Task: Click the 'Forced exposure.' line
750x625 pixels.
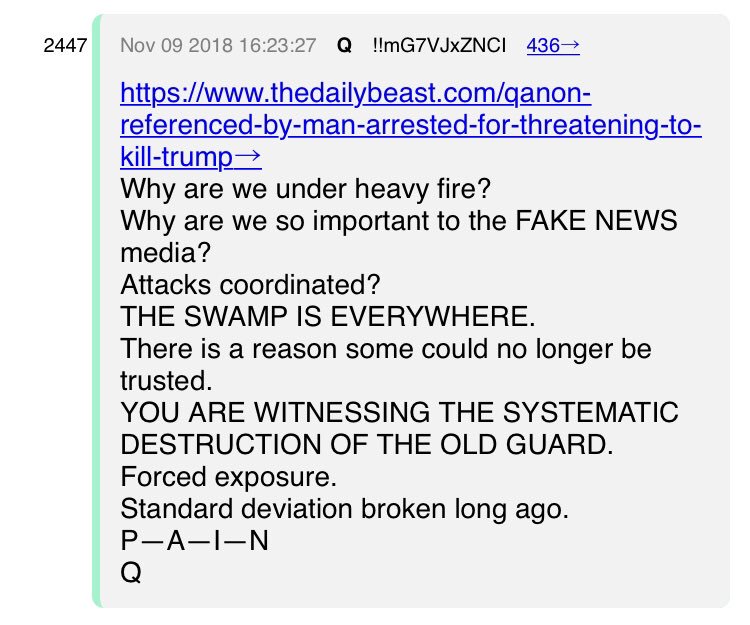Action: pyautogui.click(x=229, y=477)
